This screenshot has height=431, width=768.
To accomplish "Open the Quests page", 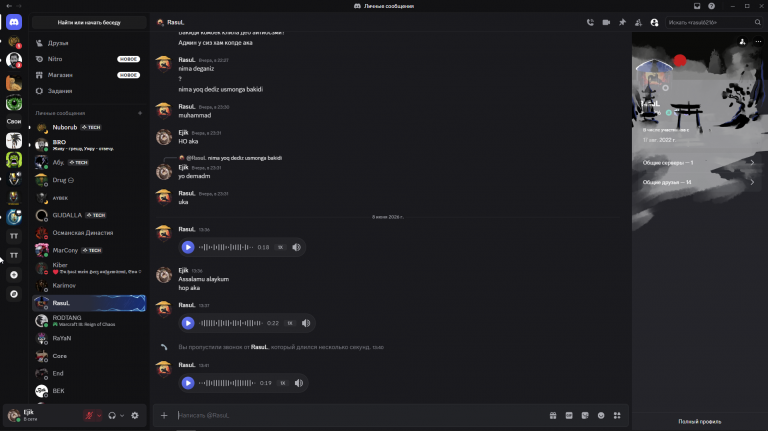I will click(89, 91).
